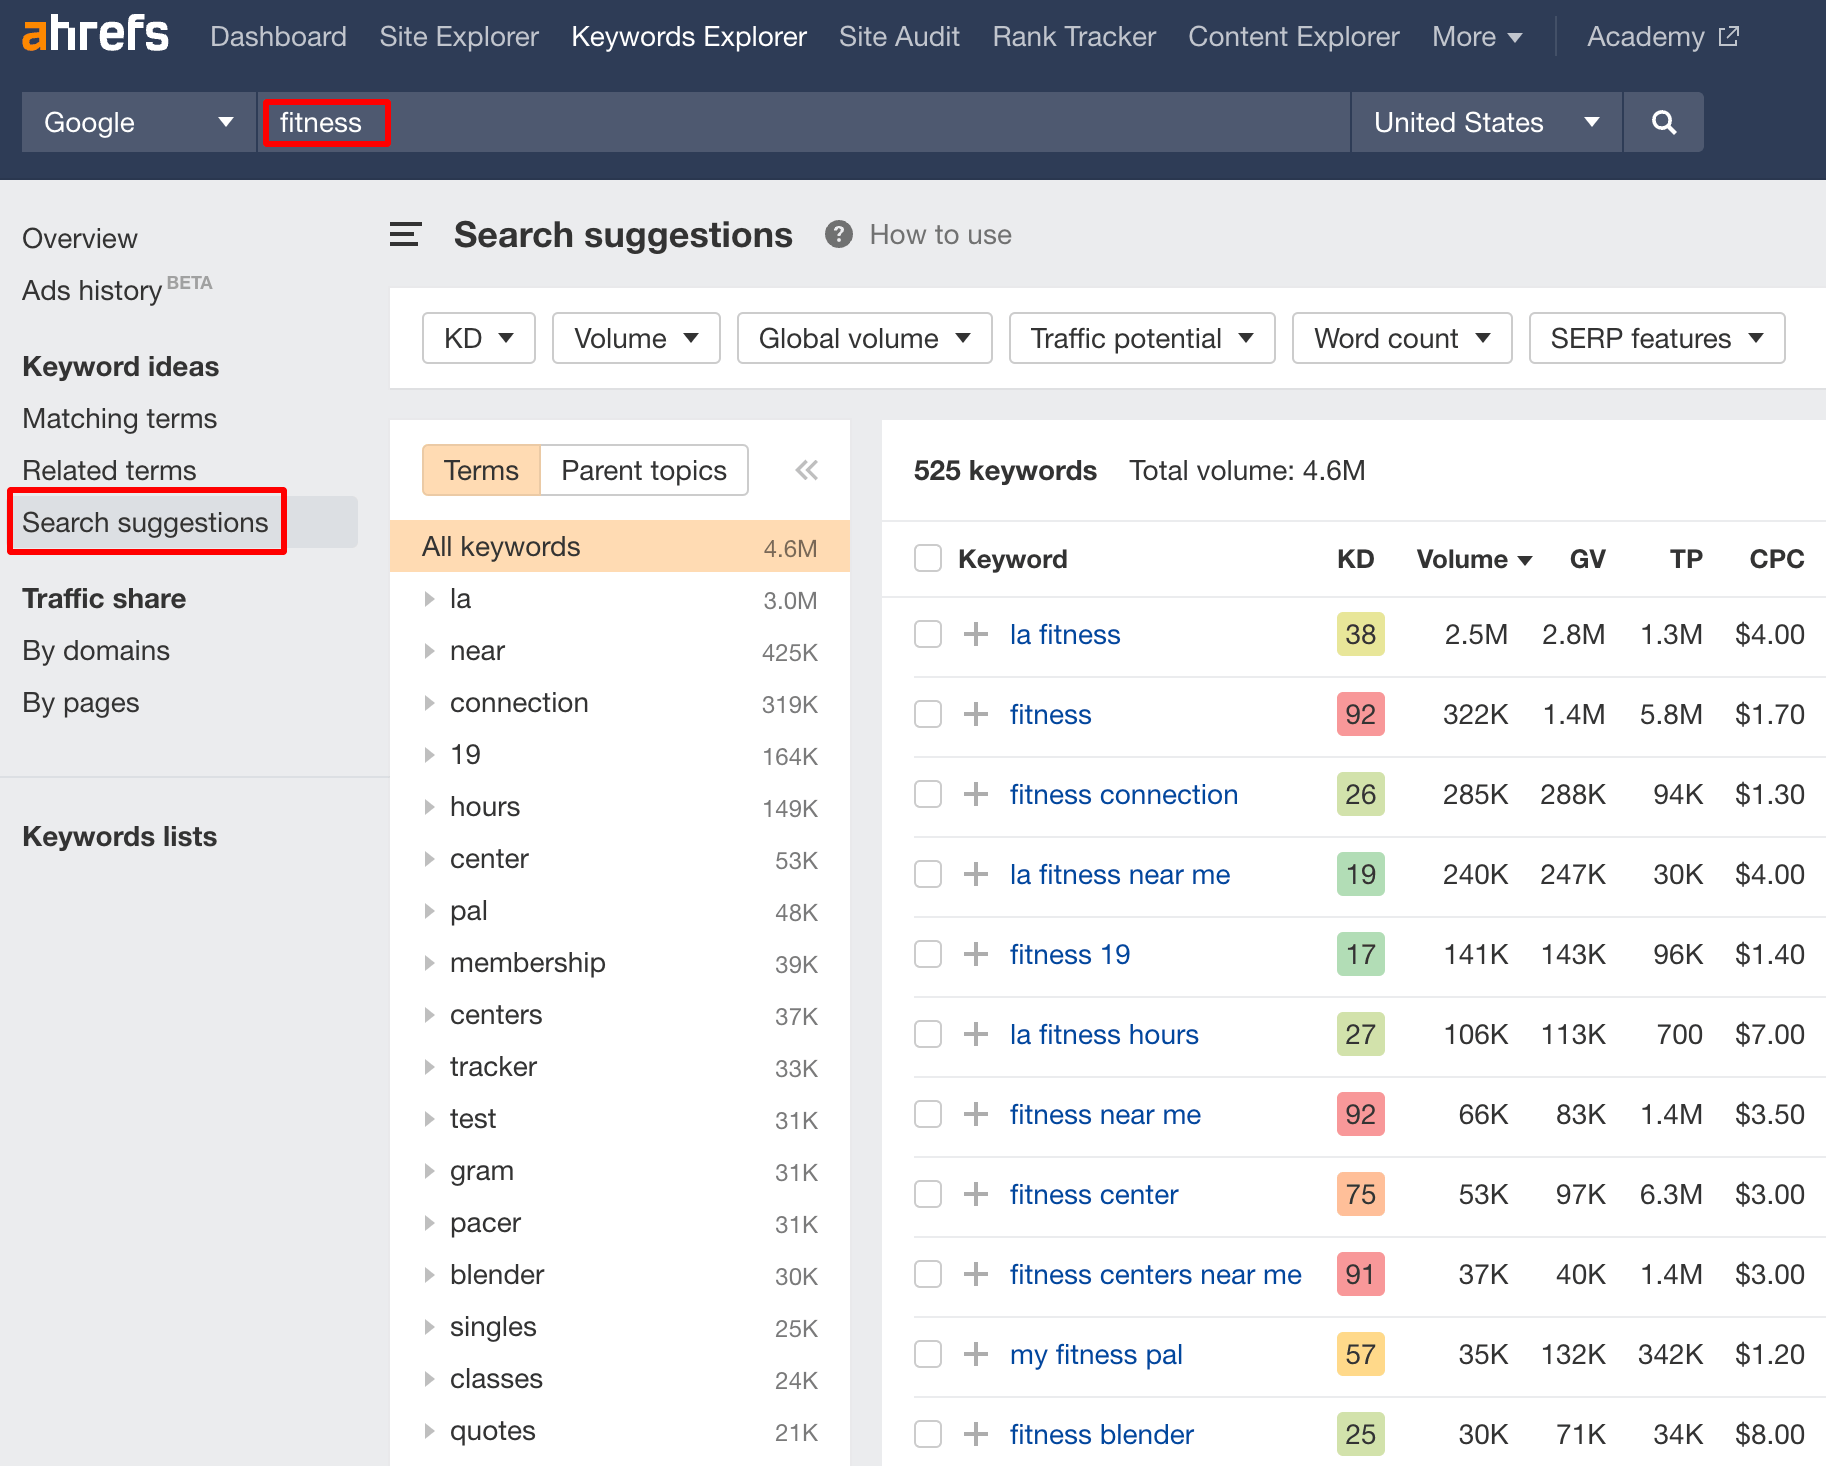Image resolution: width=1826 pixels, height=1466 pixels.
Task: Go to Dashboard in top navigation
Action: click(x=278, y=37)
